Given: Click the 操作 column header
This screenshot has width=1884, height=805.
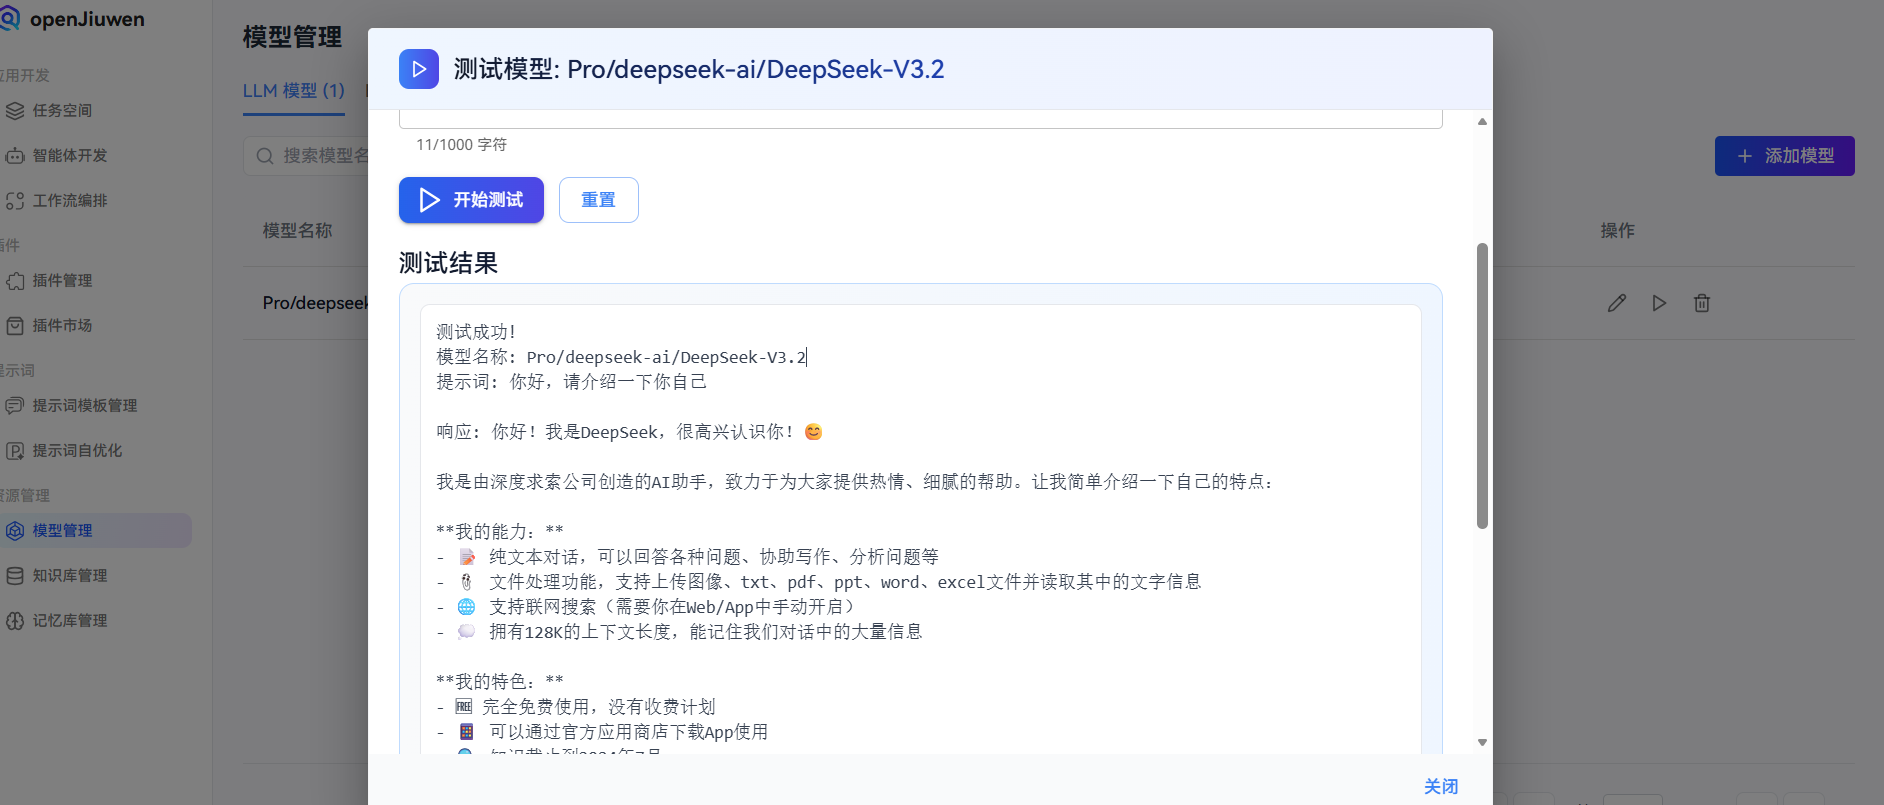Looking at the screenshot, I should (x=1617, y=231).
